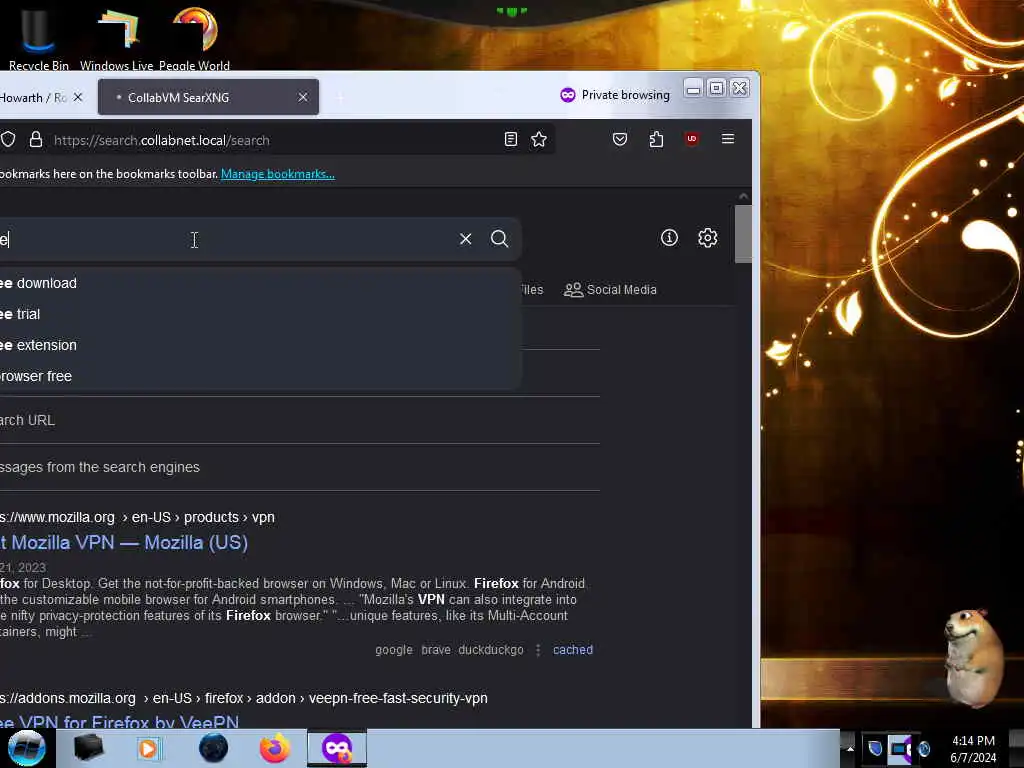Switch to the Social Media category

point(610,289)
